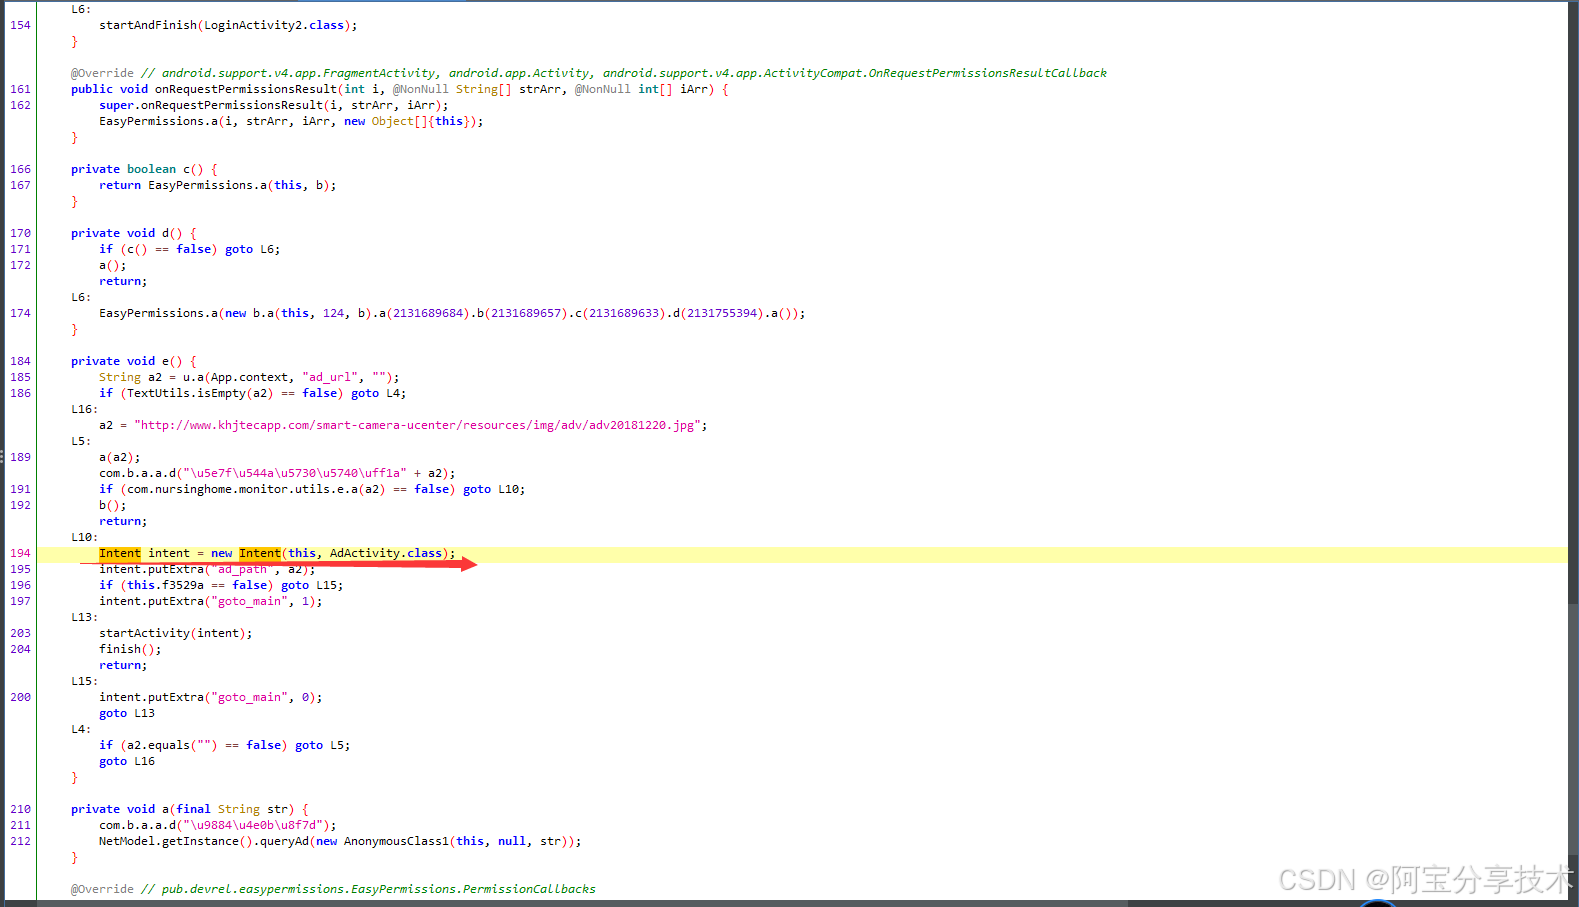Screen dimensions: 1579x907
Task: Select the highlighted Intent type before 'intent ='
Action: click(120, 553)
